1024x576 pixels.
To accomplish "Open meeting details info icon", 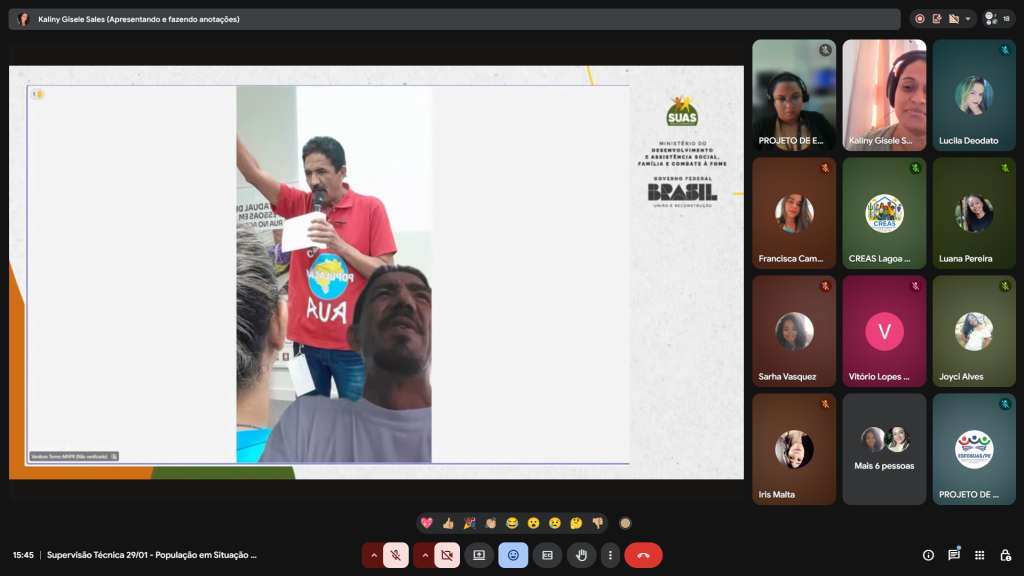I will click(x=928, y=555).
